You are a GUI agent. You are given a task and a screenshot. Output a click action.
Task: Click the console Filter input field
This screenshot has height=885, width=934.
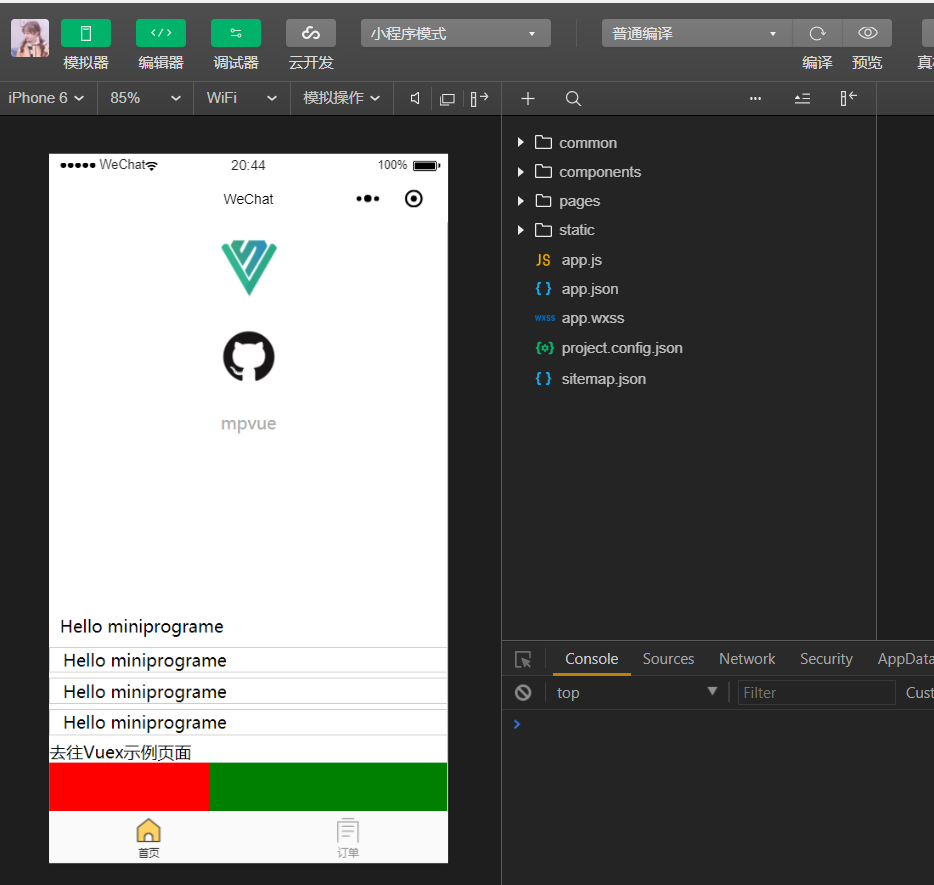pyautogui.click(x=817, y=693)
